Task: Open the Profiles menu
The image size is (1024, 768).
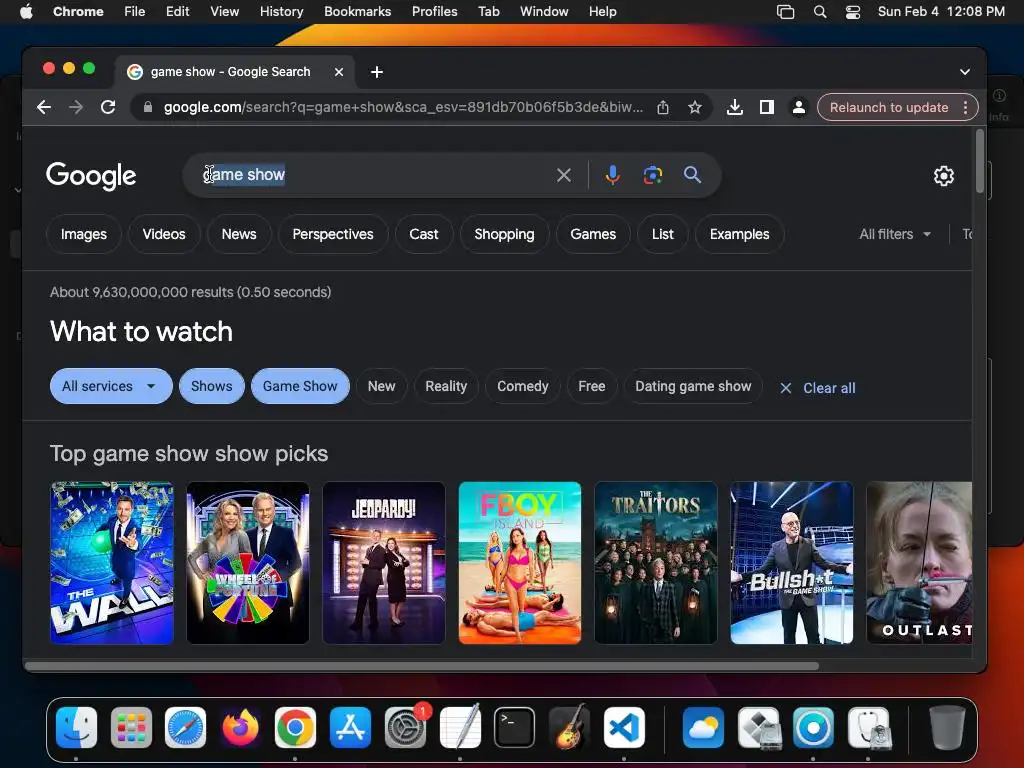Action: 434,12
